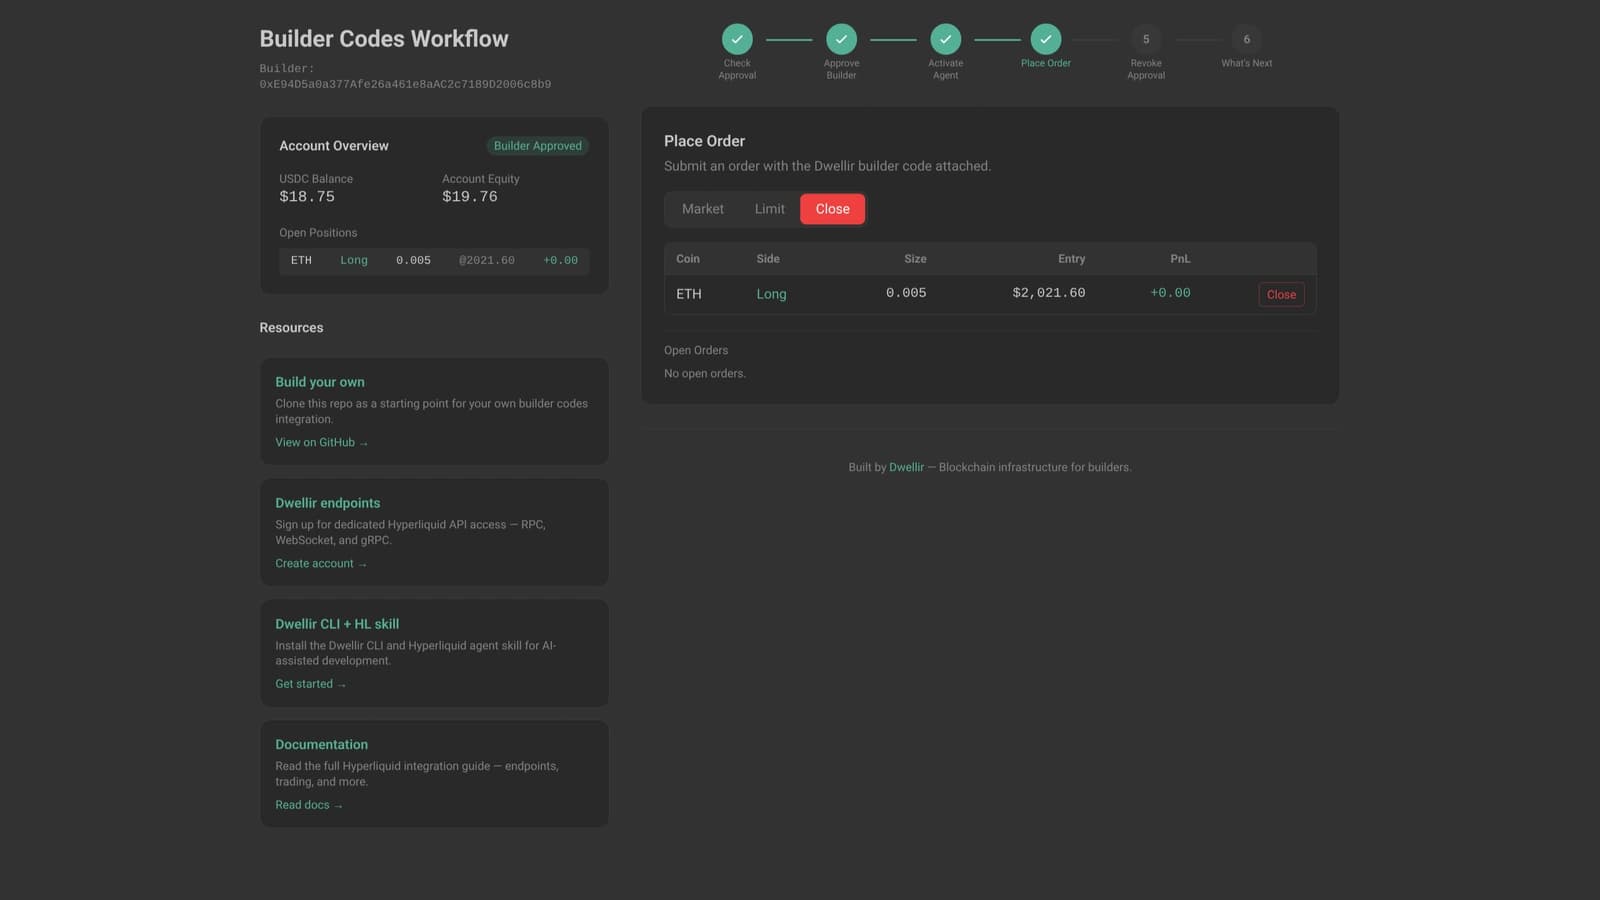Expand the Resources section header
Screen dimensions: 1600x900
[291, 327]
